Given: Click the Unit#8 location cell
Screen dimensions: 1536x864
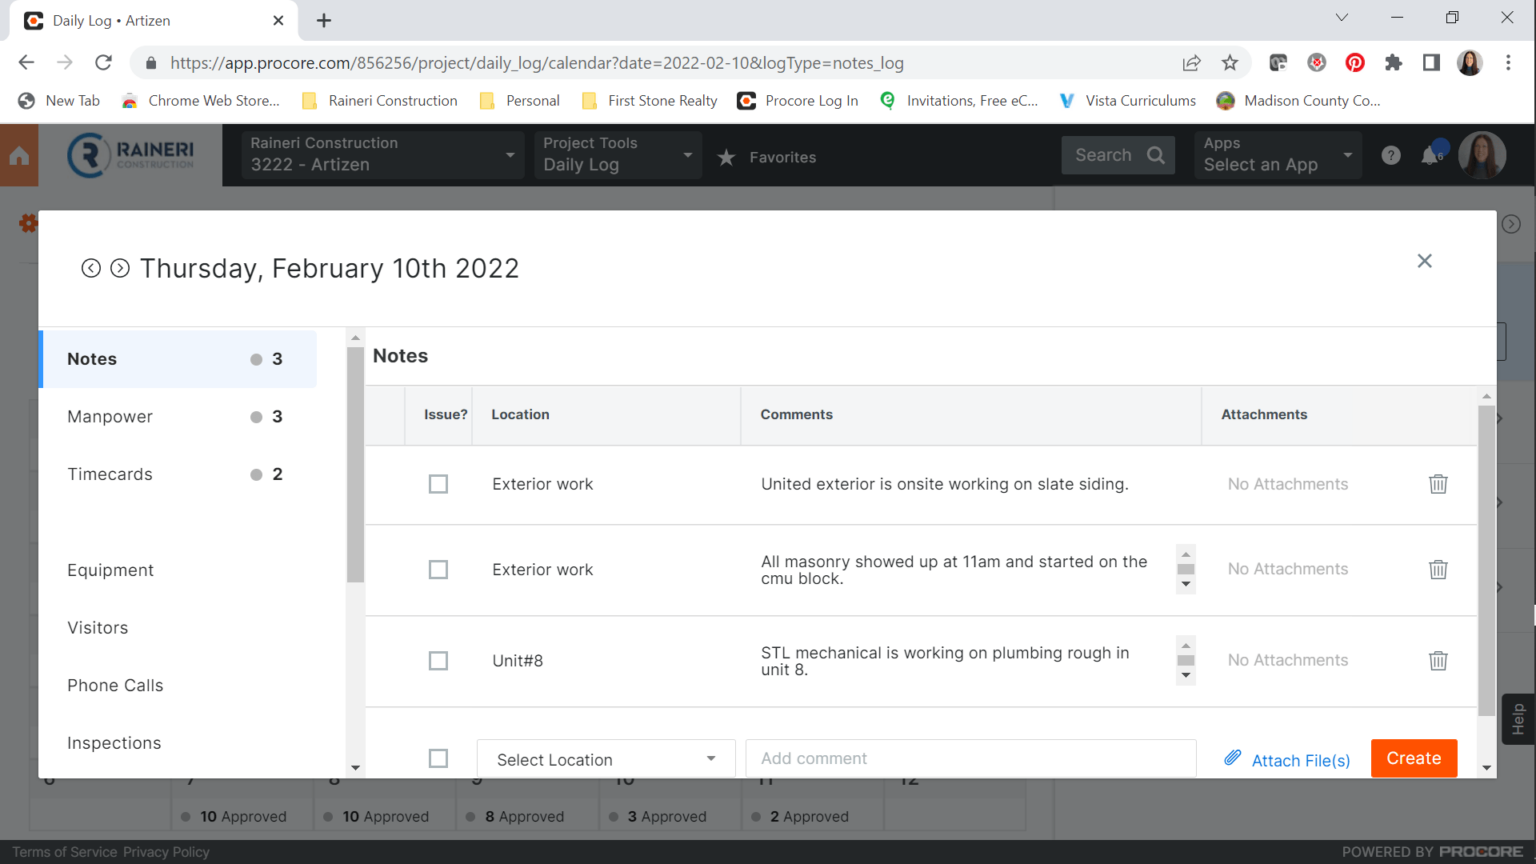Looking at the screenshot, I should [606, 661].
